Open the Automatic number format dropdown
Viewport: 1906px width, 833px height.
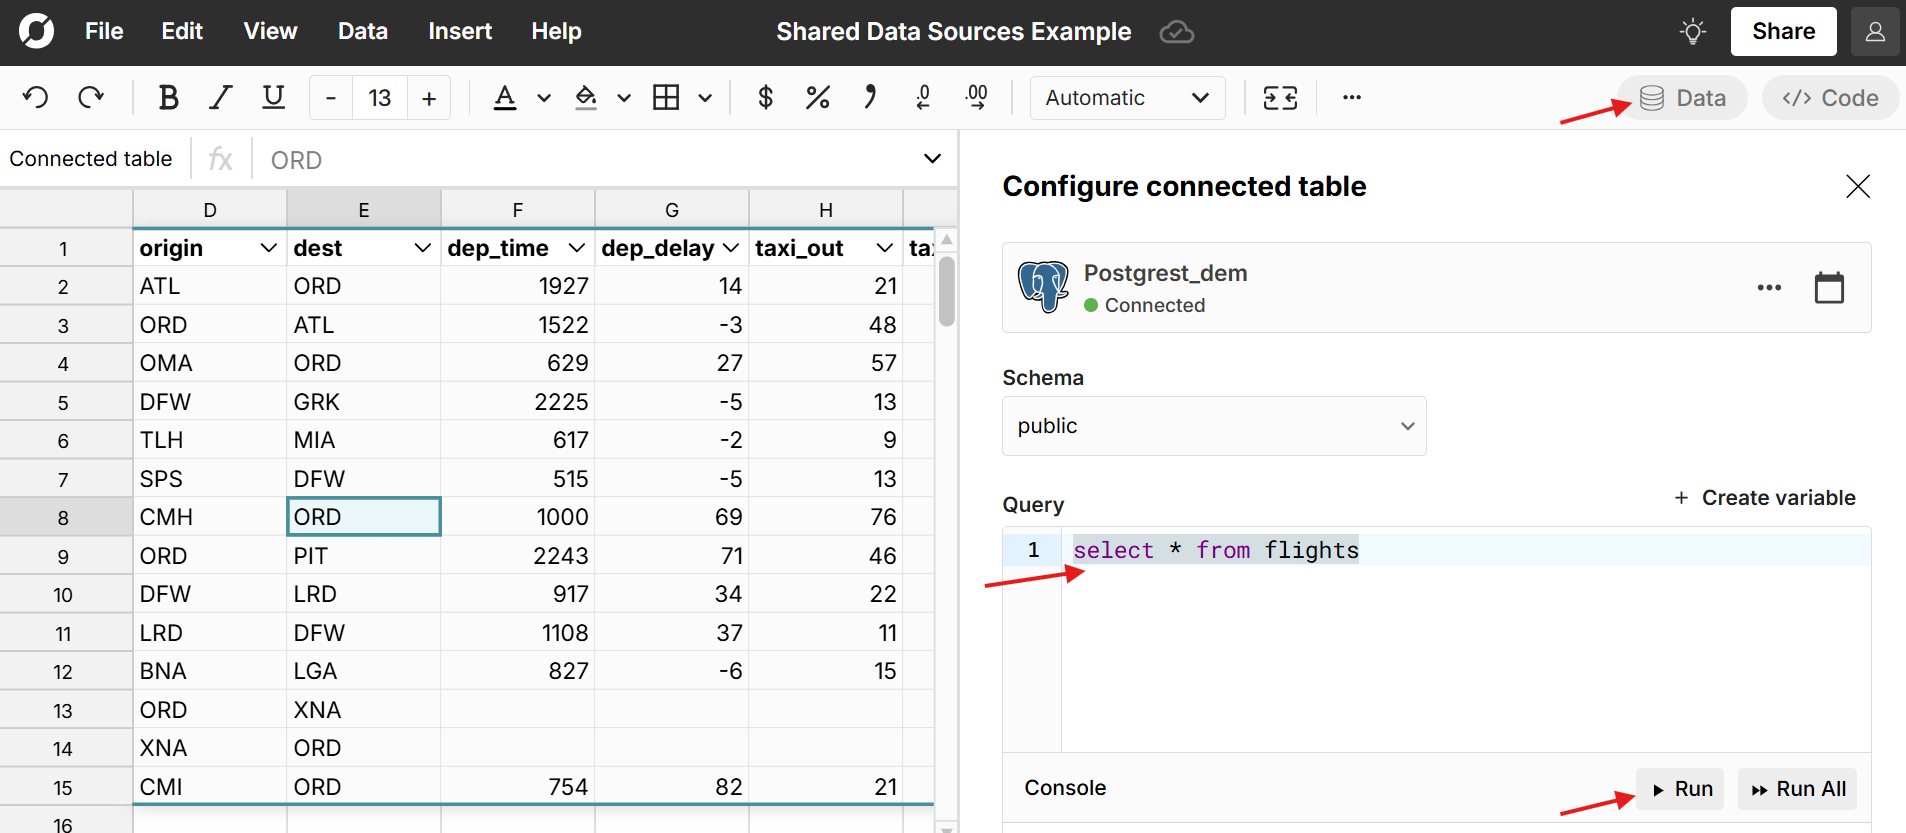coord(1127,98)
